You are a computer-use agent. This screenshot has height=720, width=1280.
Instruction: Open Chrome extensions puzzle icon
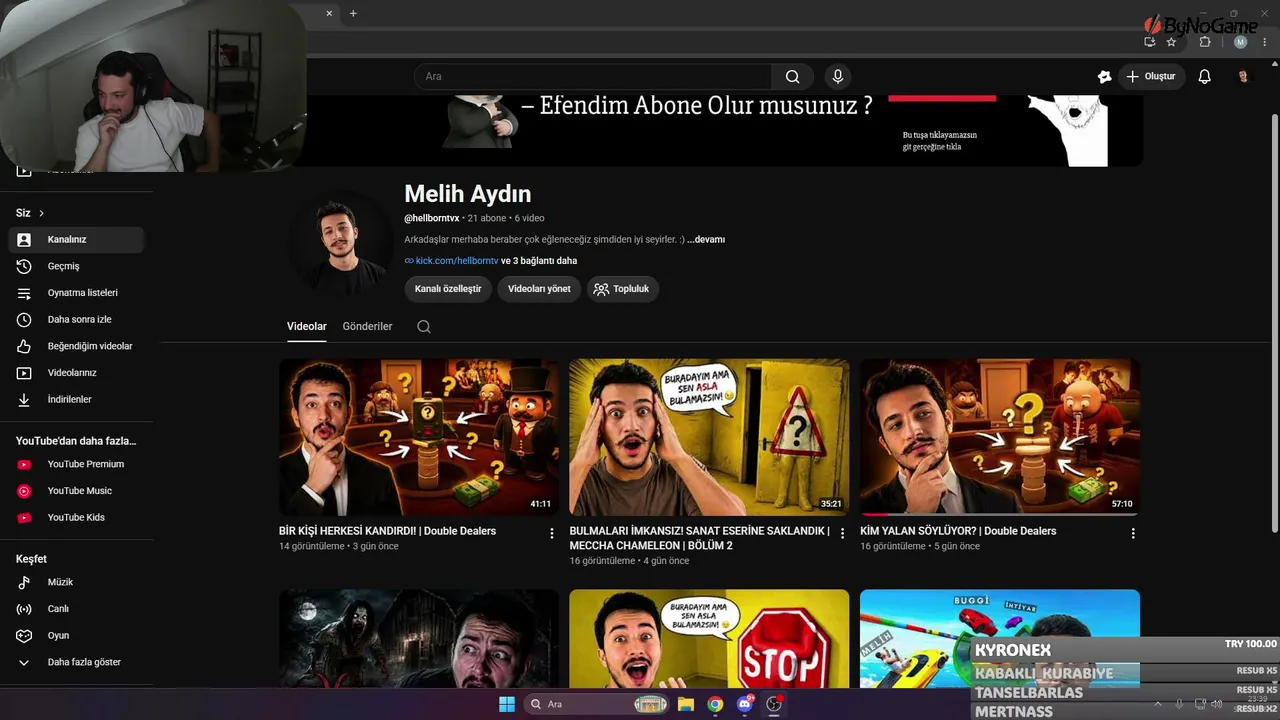click(x=1205, y=42)
